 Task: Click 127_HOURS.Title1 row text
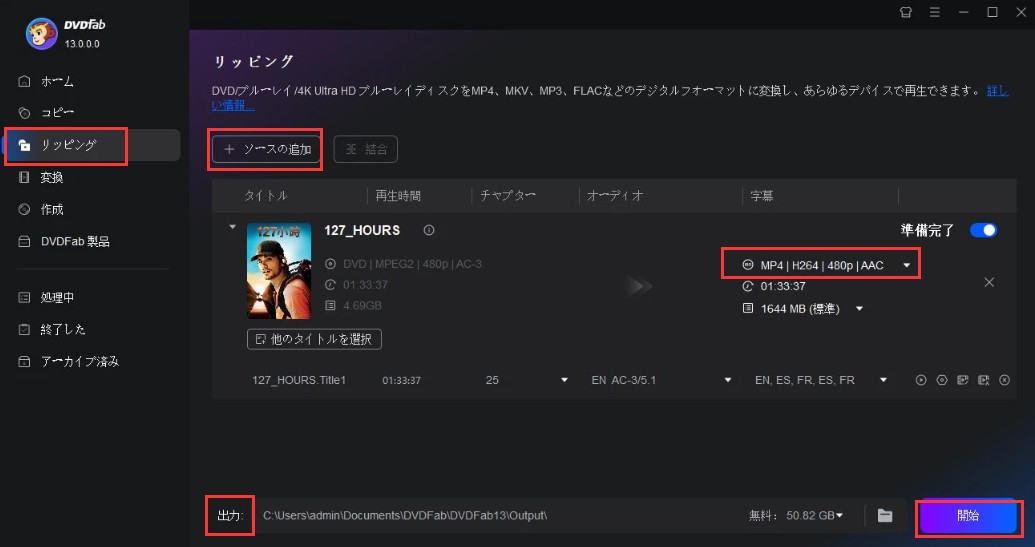299,380
